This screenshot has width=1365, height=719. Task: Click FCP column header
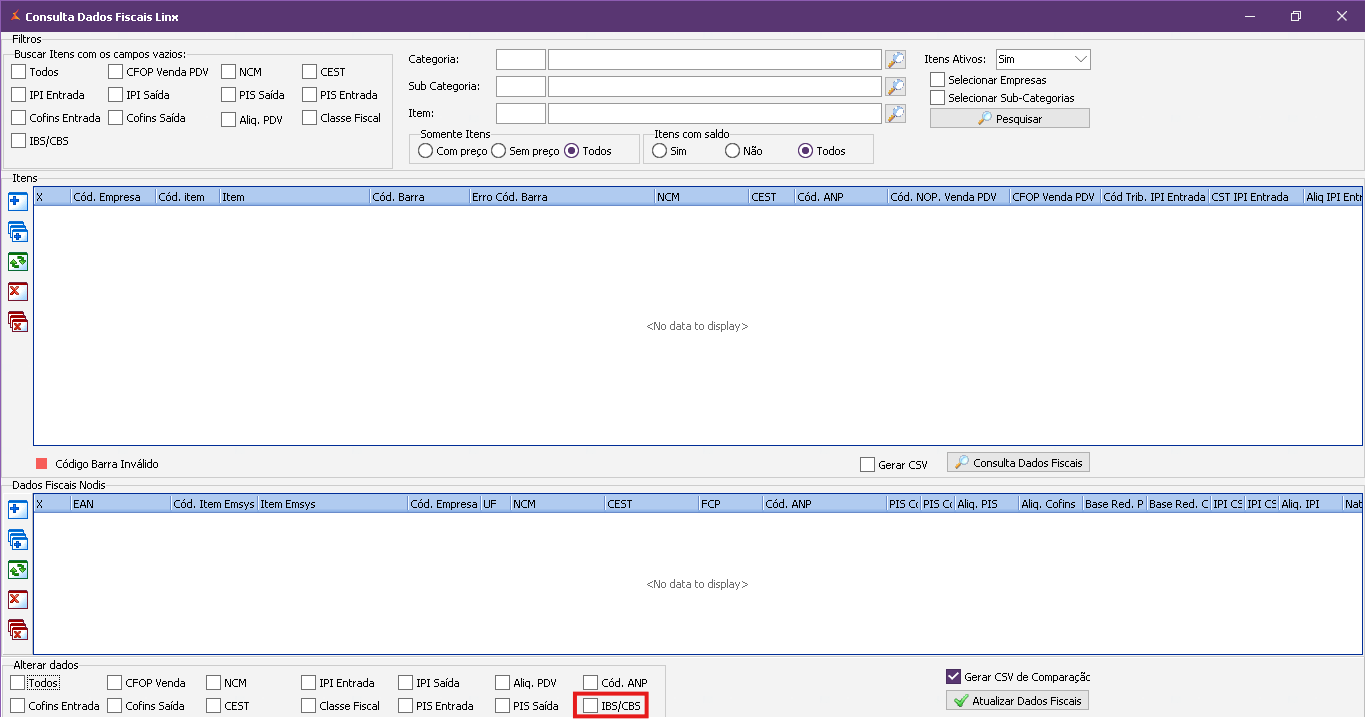click(730, 504)
